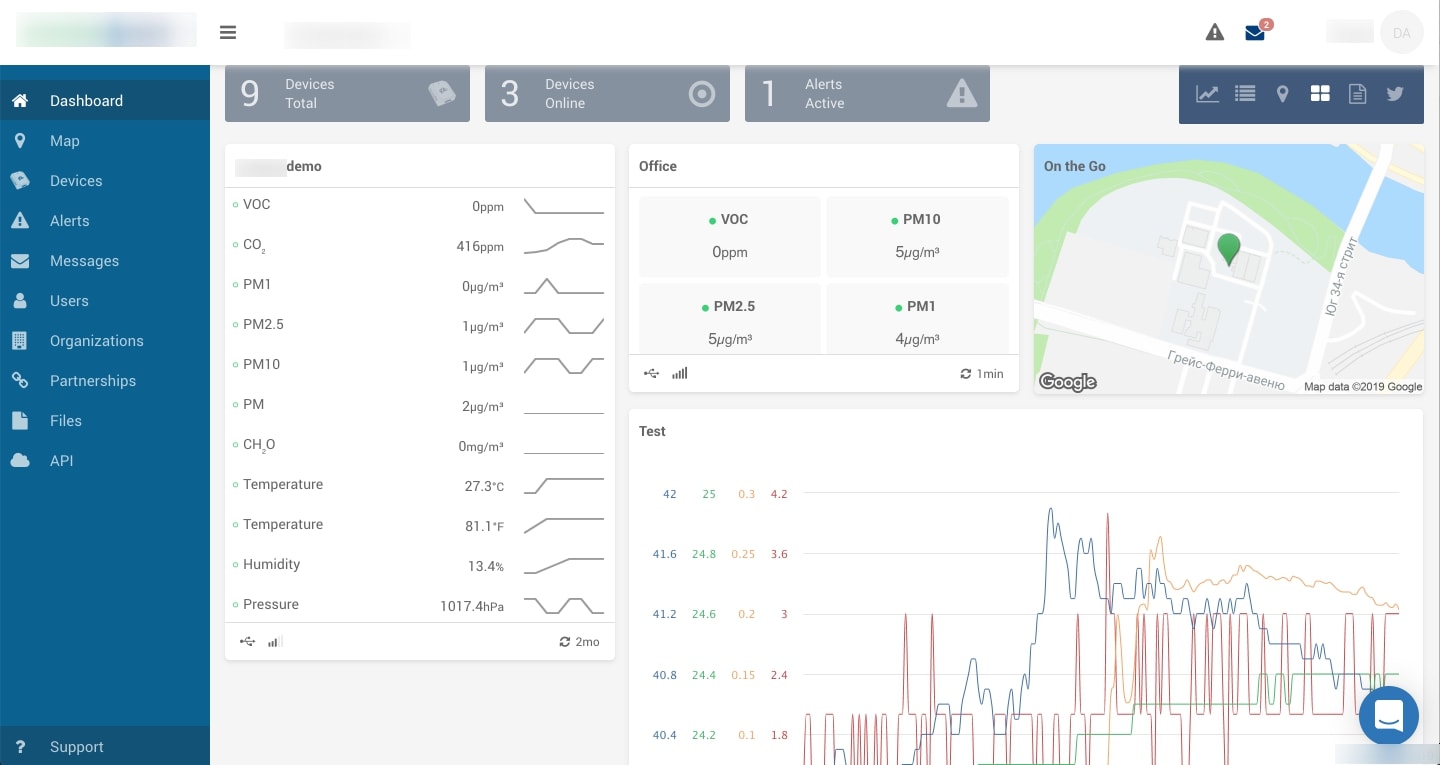
Task: Open Support at sidebar bottom
Action: [105, 746]
